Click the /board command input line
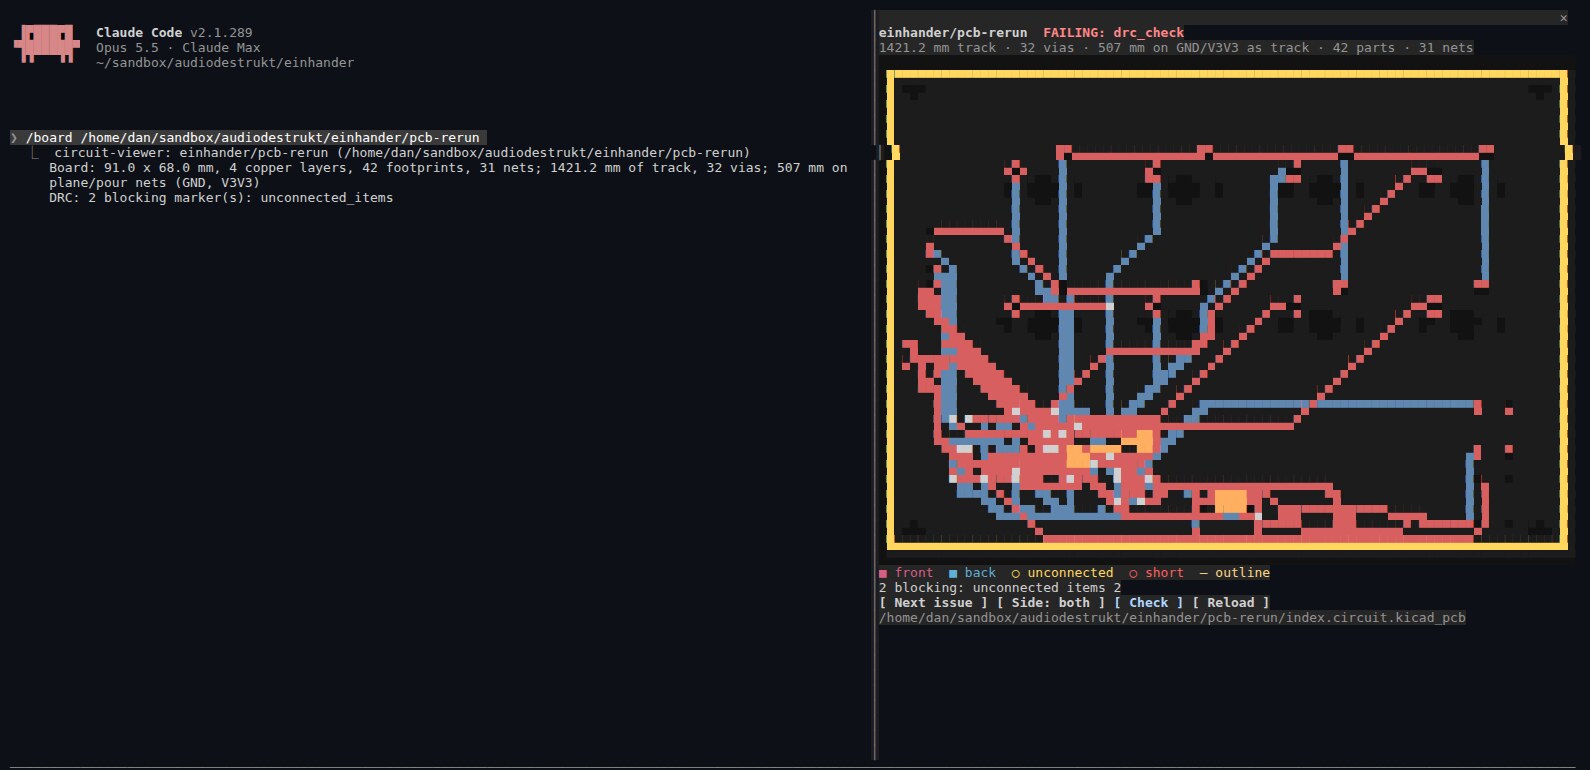Screen dimensions: 1590x770 click(248, 138)
